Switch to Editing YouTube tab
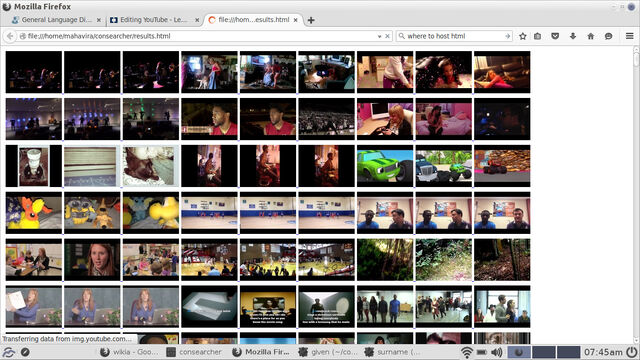The image size is (640, 360). point(154,20)
